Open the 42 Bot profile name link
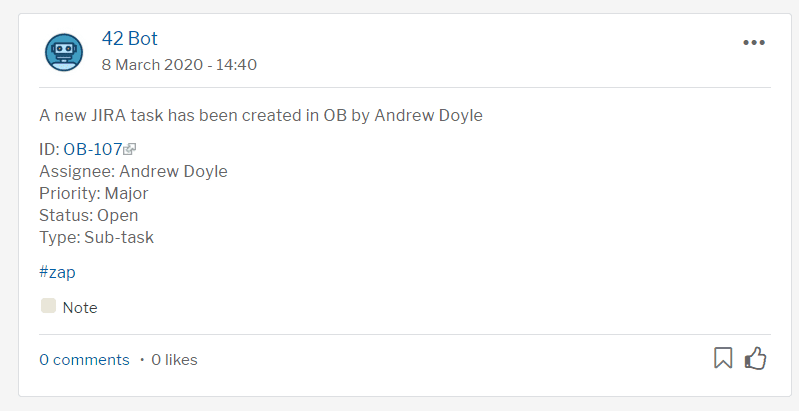Viewport: 799px width, 411px height. tap(129, 38)
